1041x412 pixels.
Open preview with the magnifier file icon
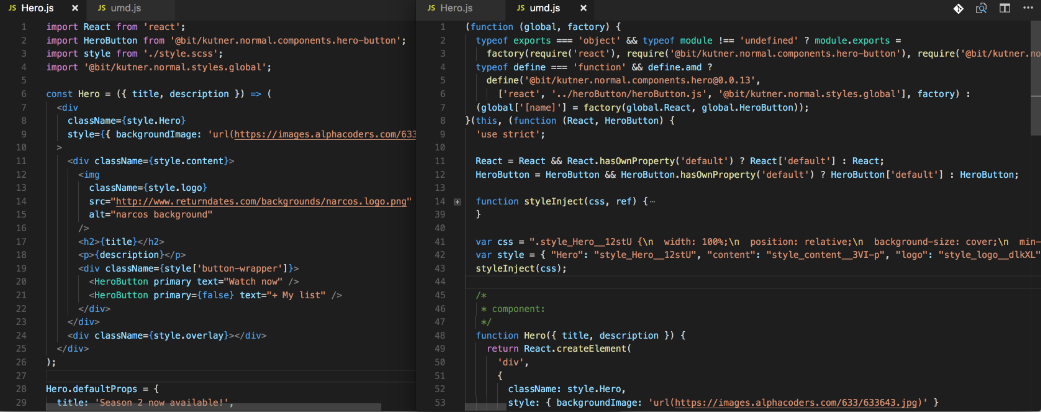pos(981,8)
